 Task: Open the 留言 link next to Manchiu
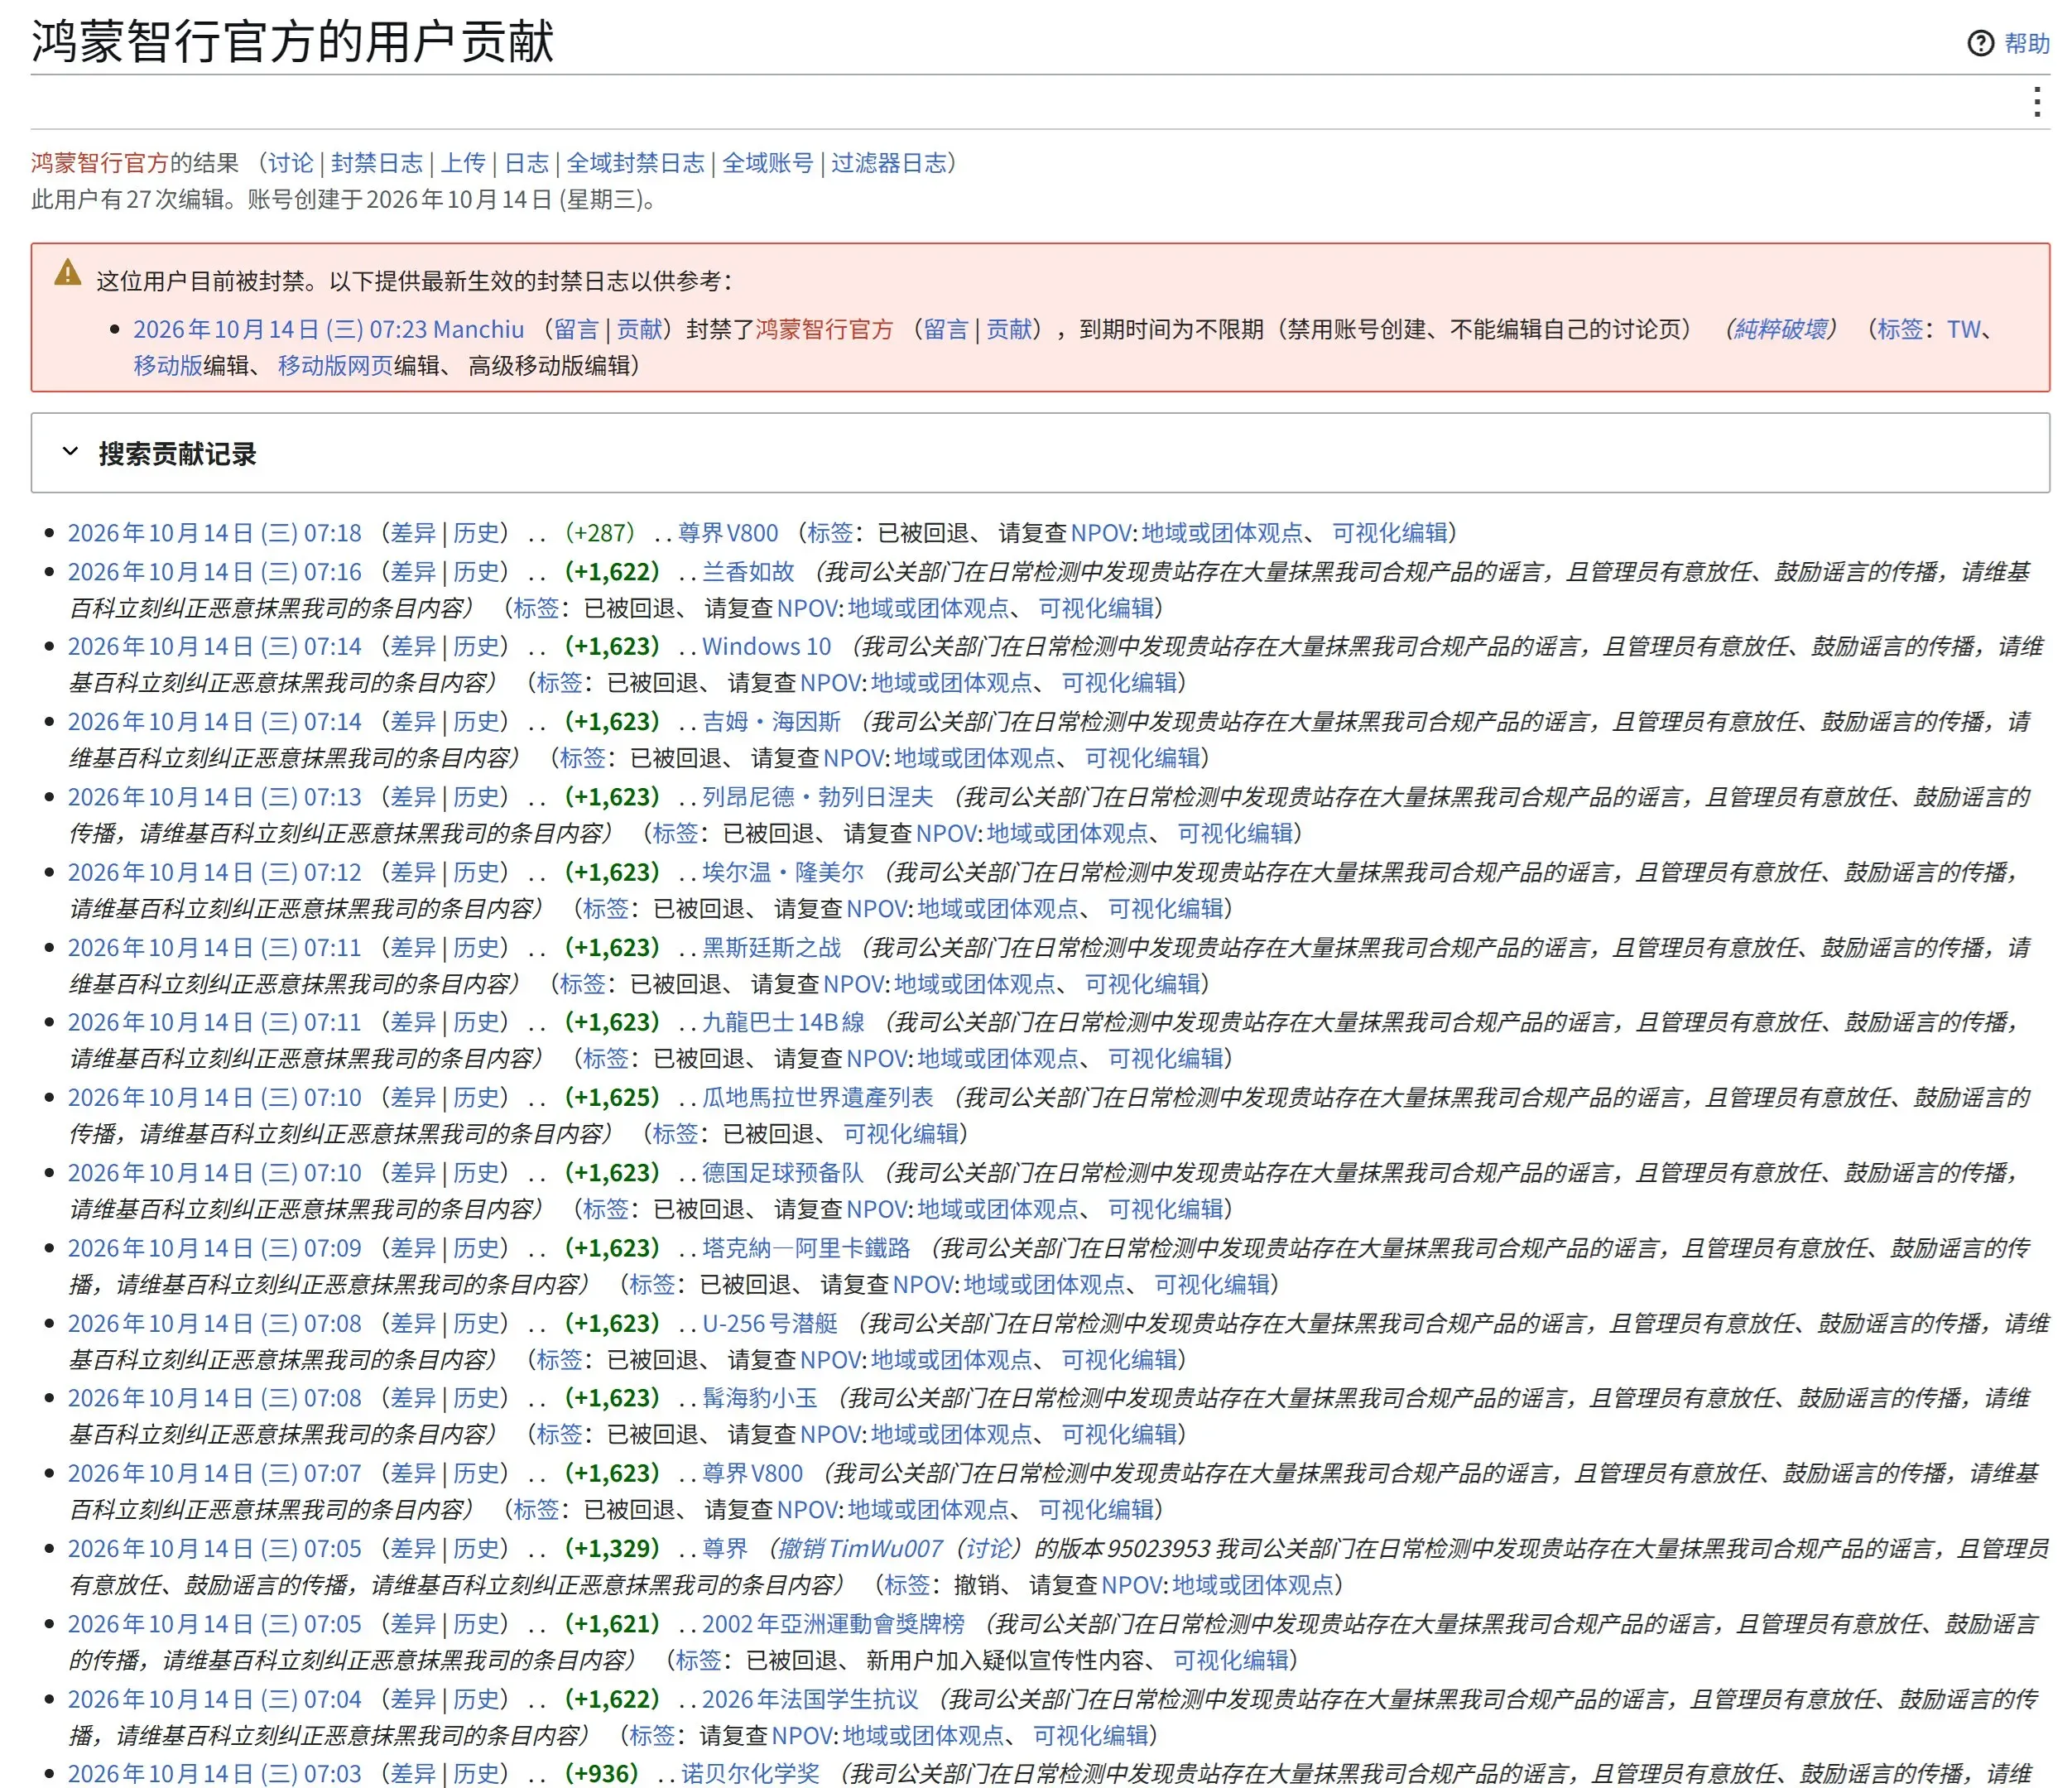click(576, 329)
